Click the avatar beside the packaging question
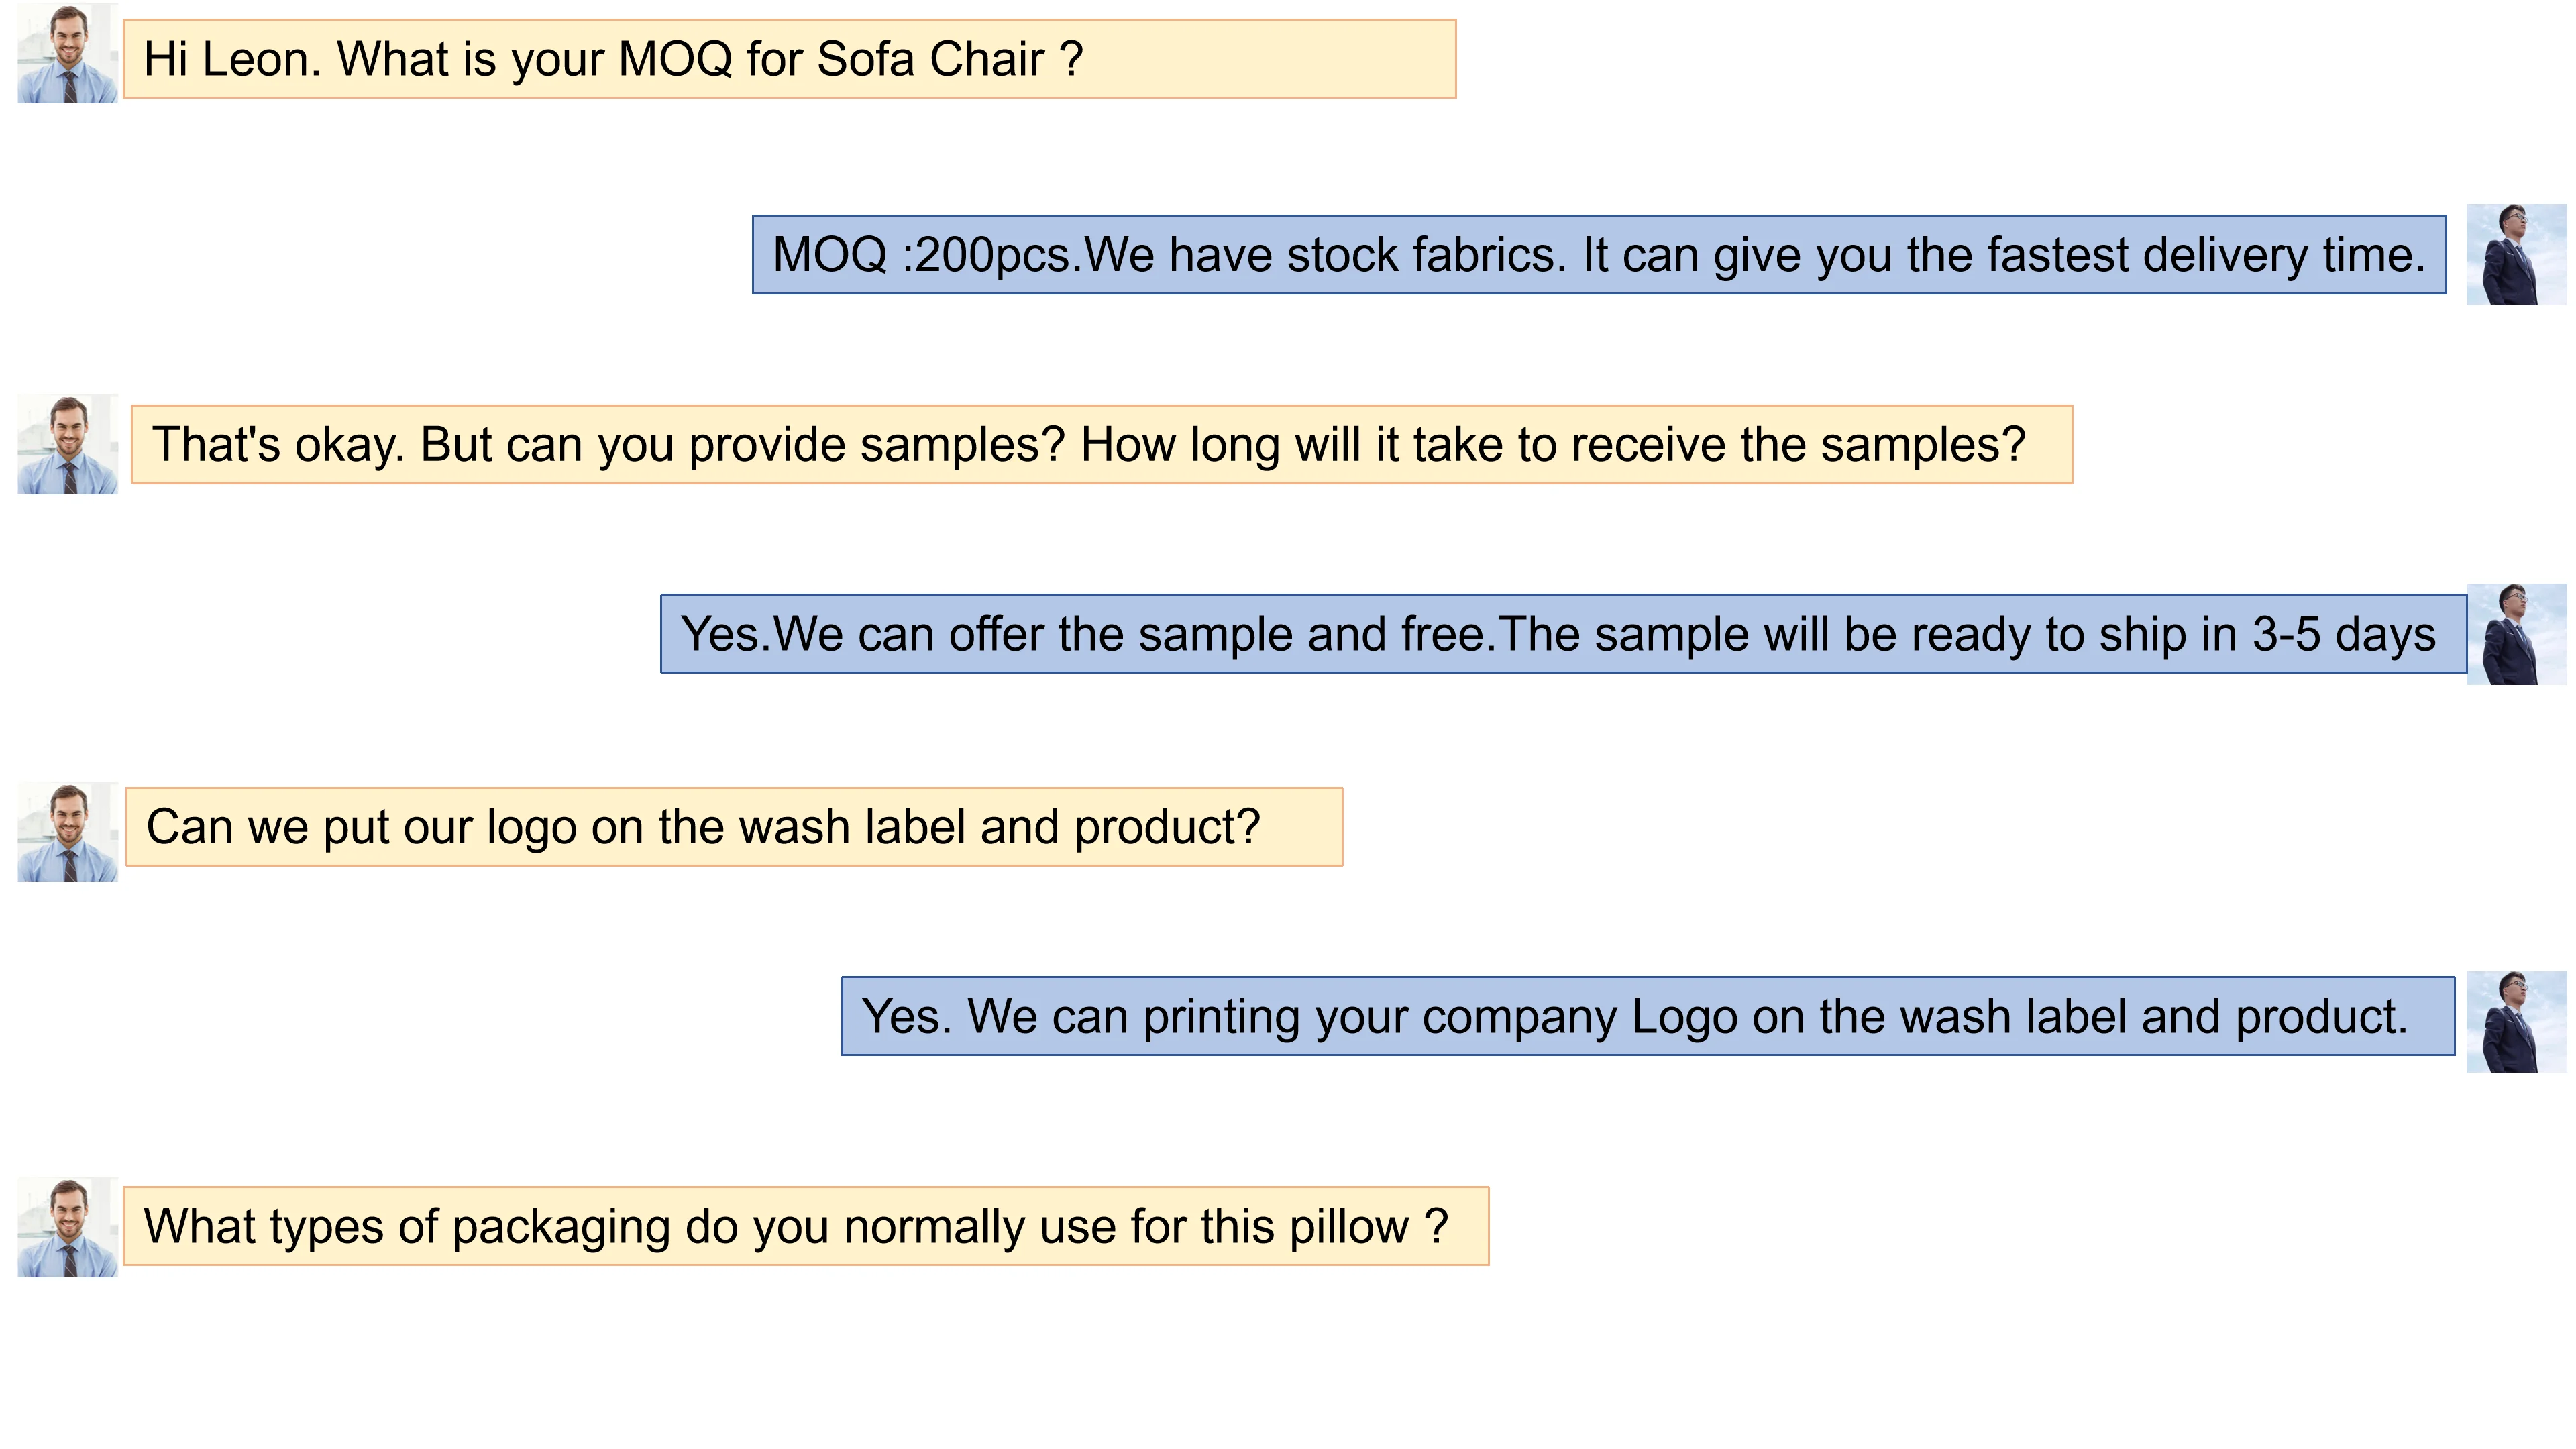 tap(68, 1227)
